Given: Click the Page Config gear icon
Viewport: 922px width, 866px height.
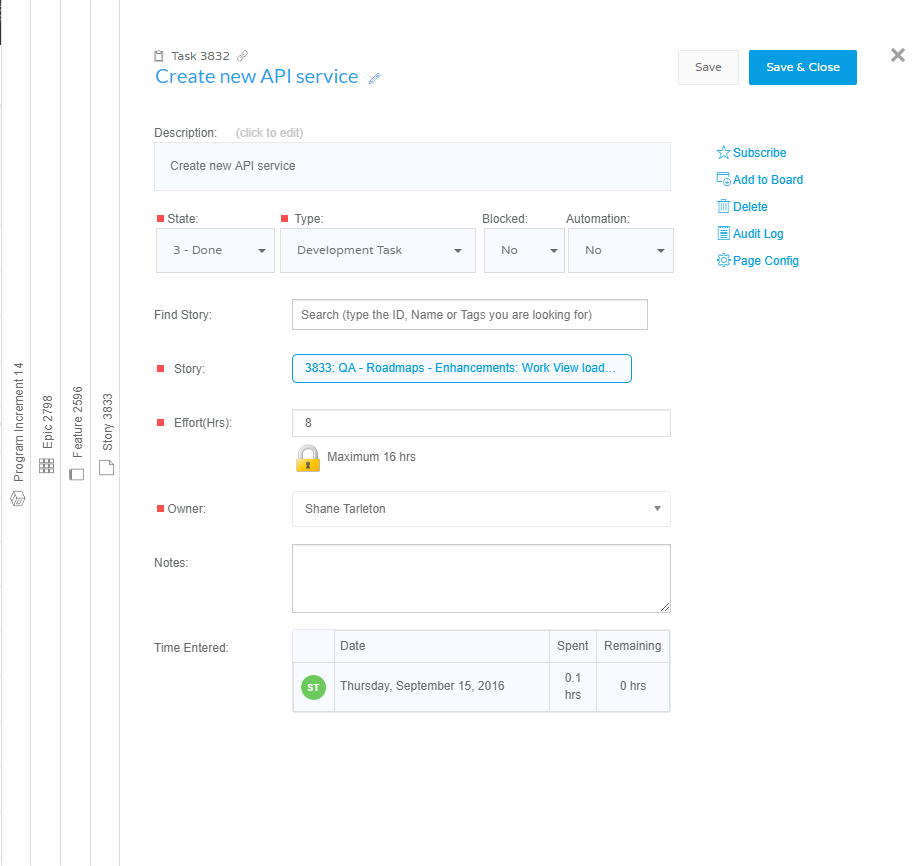Looking at the screenshot, I should click(722, 260).
